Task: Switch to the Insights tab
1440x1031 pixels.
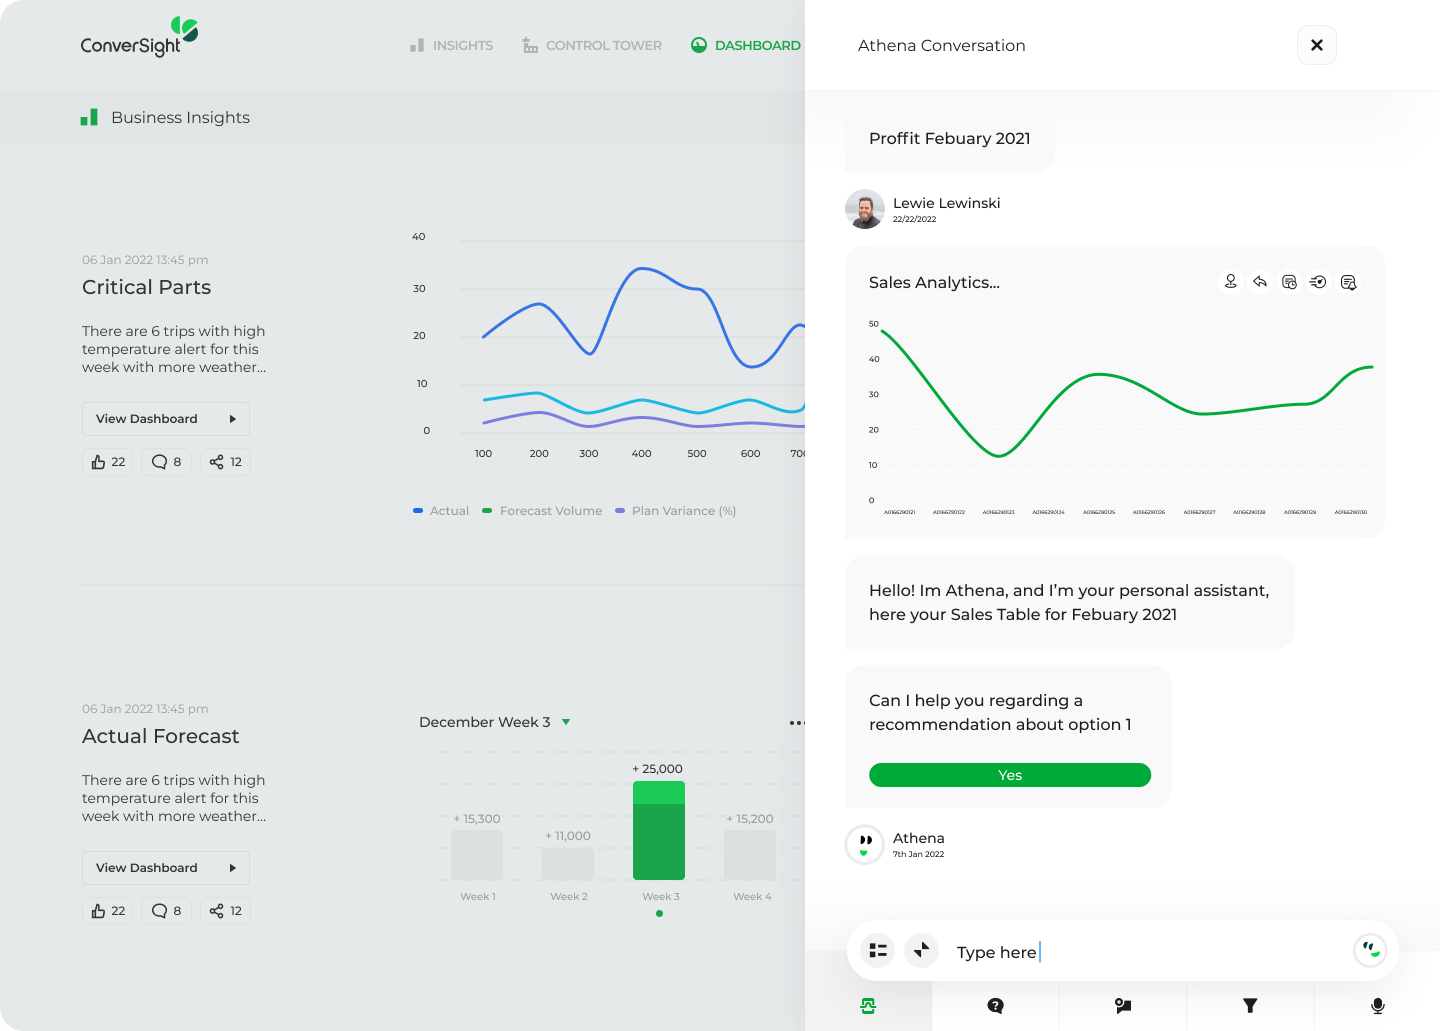Action: (452, 46)
